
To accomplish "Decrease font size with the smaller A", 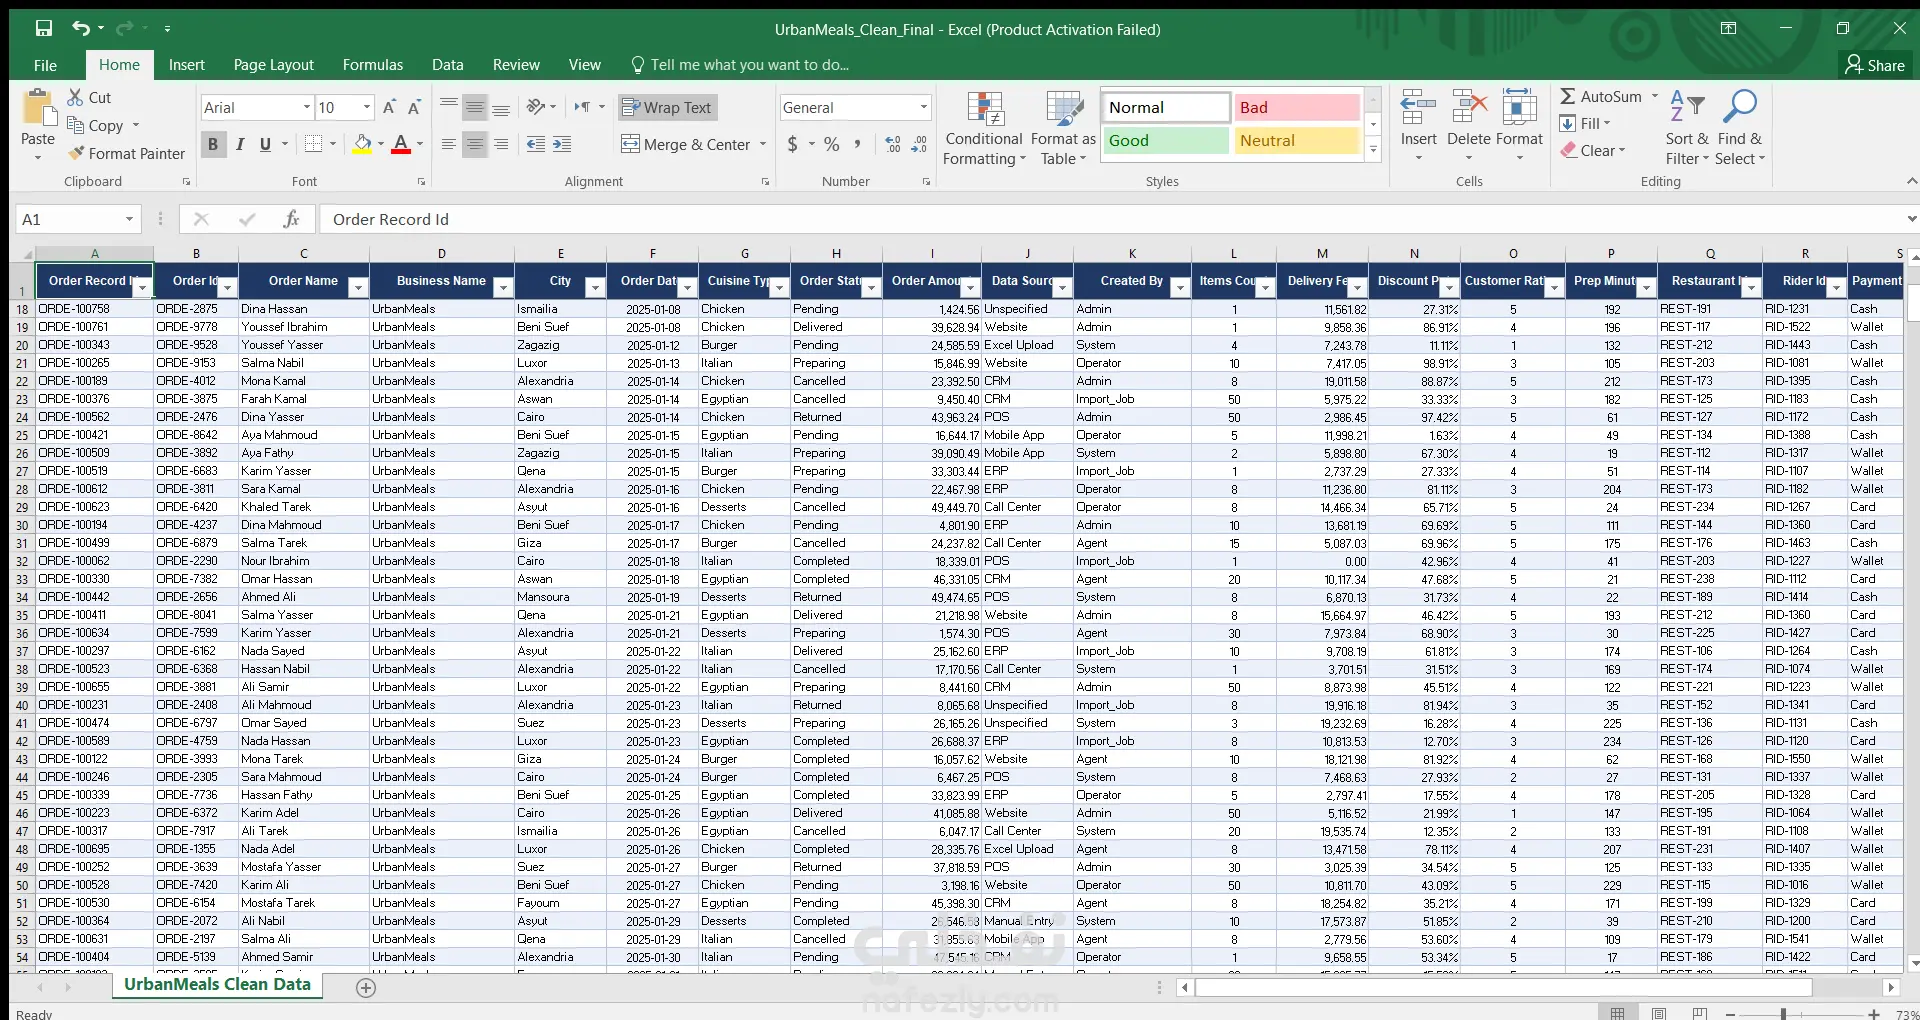I will 415,107.
